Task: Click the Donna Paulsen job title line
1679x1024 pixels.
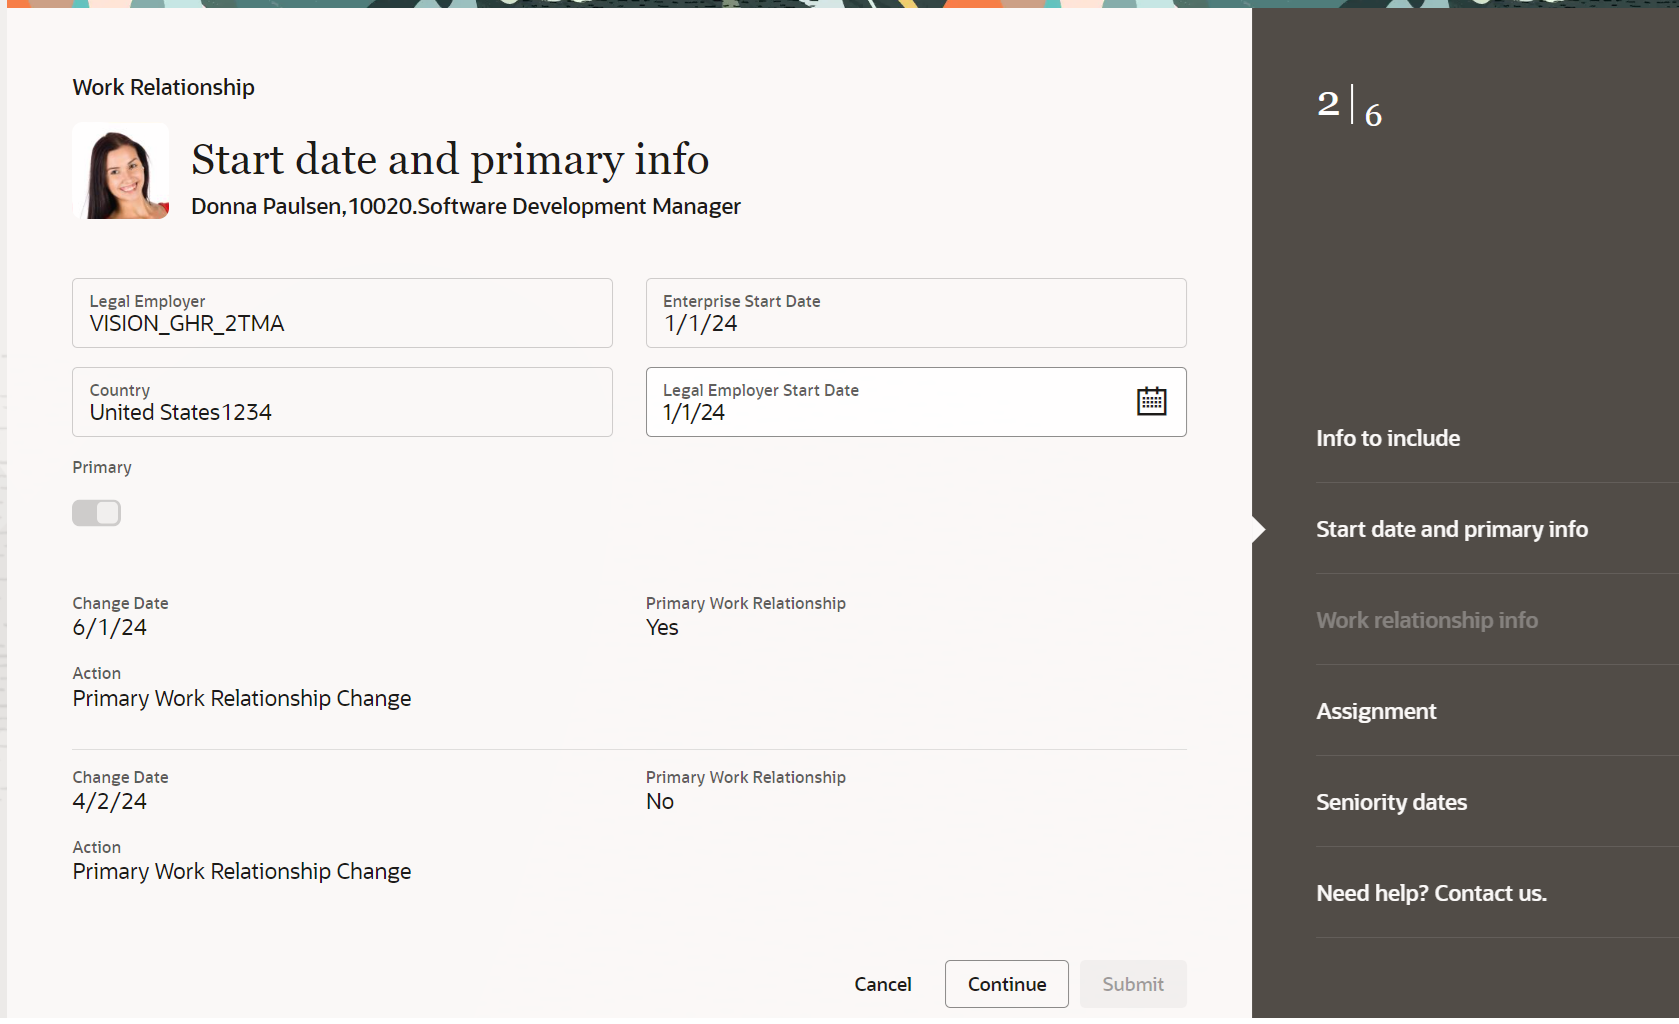Action: pyautogui.click(x=466, y=206)
